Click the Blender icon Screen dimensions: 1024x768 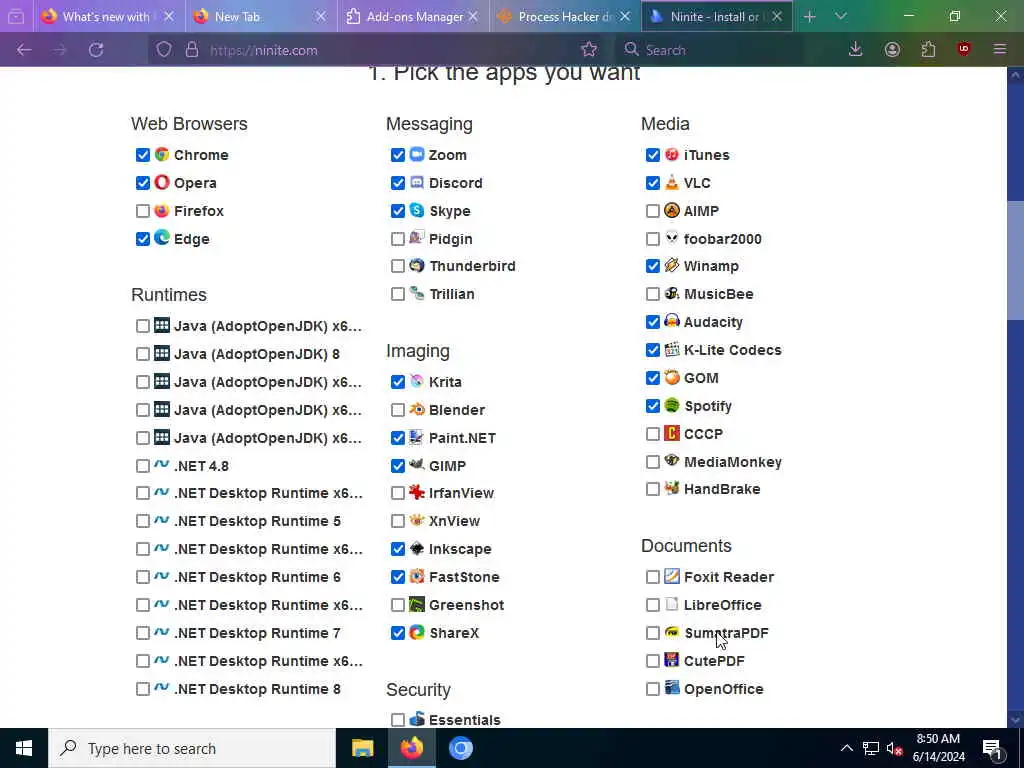[417, 409]
